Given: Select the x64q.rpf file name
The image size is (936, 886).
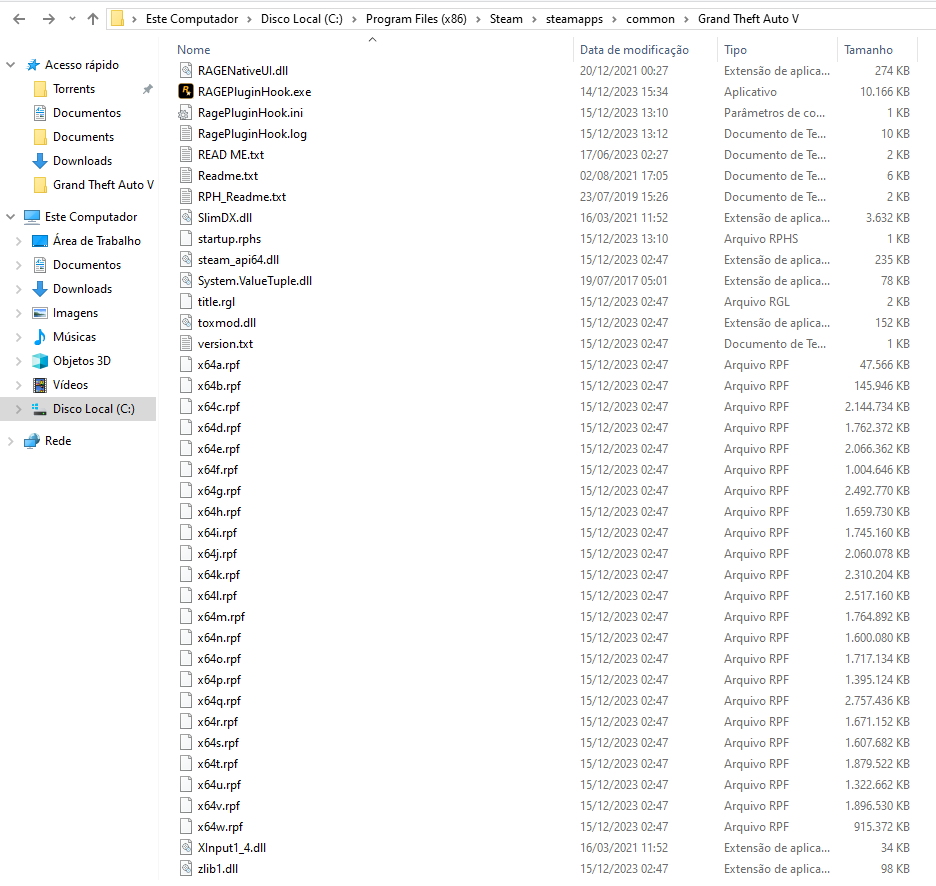Looking at the screenshot, I should pyautogui.click(x=219, y=700).
